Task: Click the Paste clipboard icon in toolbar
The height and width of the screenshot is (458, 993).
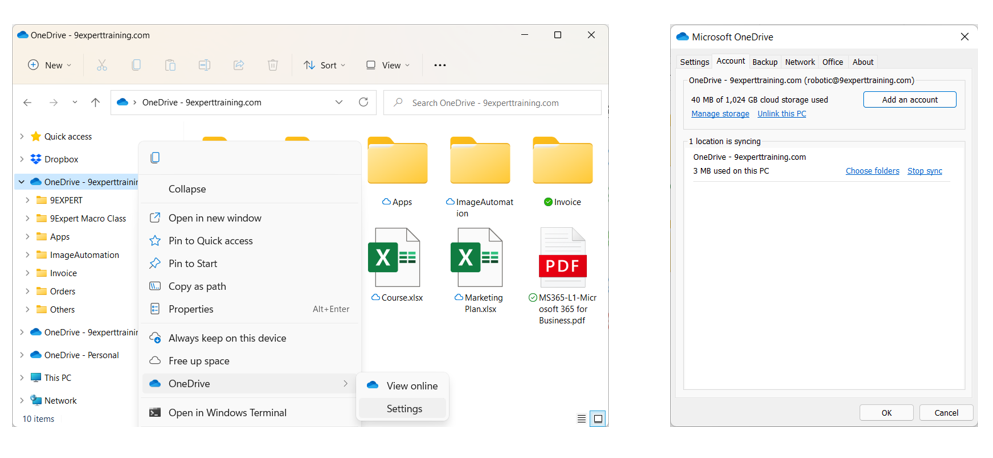Action: coord(170,65)
